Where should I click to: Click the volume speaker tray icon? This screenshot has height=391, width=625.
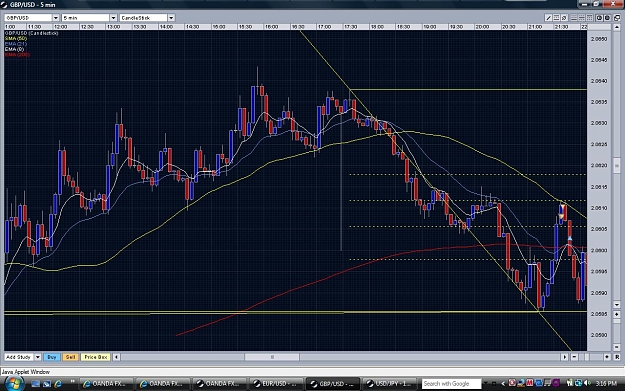pos(587,383)
